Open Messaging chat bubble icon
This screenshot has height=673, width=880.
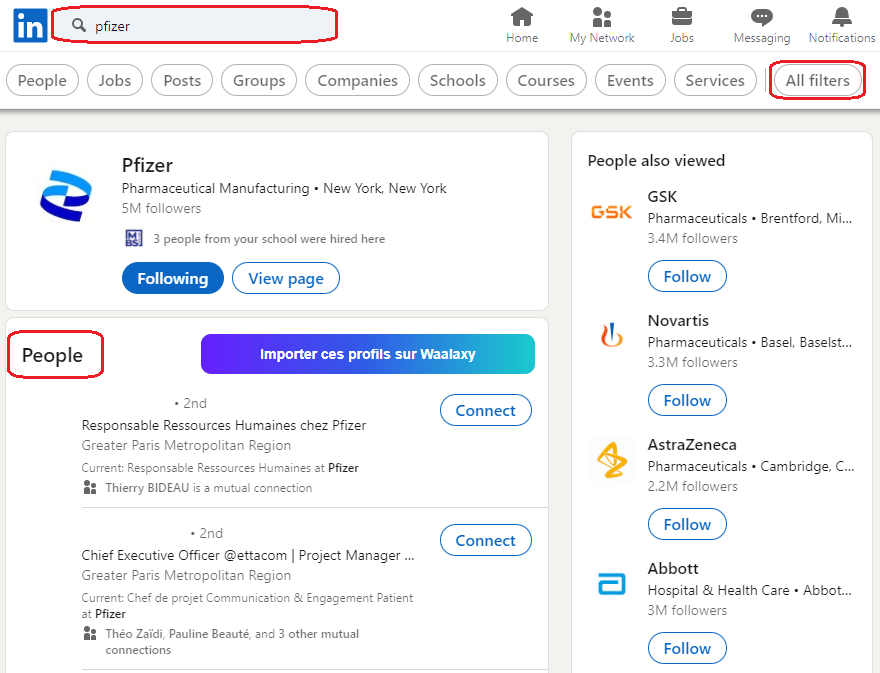pos(762,17)
